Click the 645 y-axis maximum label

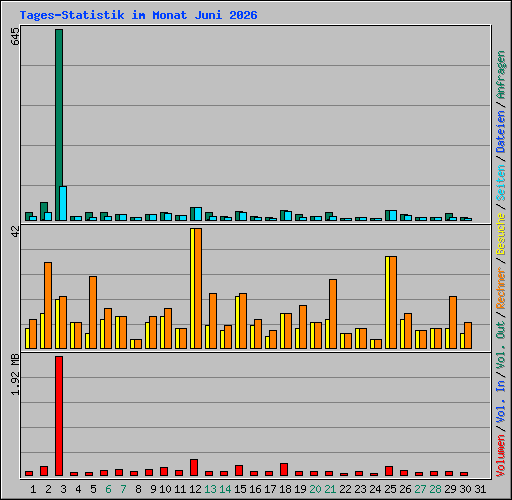tap(16, 37)
